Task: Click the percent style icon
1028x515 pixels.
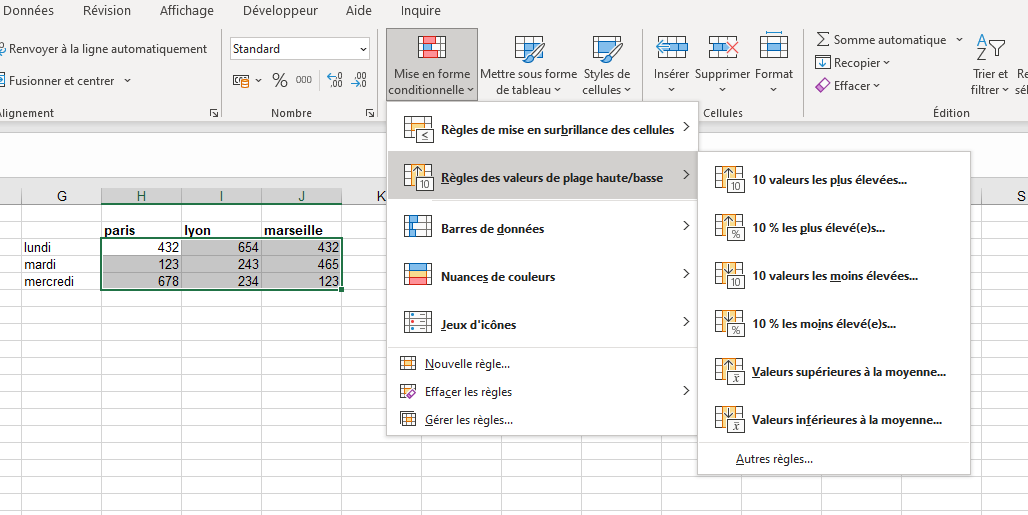Action: tap(280, 80)
